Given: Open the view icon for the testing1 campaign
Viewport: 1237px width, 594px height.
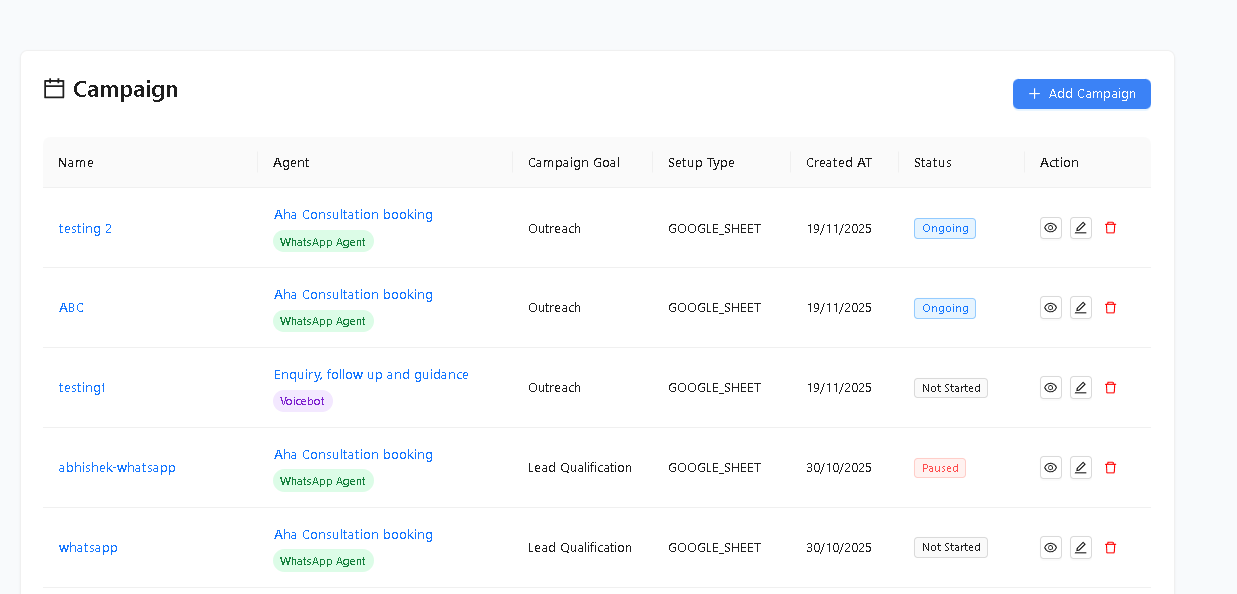Looking at the screenshot, I should click(x=1050, y=388).
